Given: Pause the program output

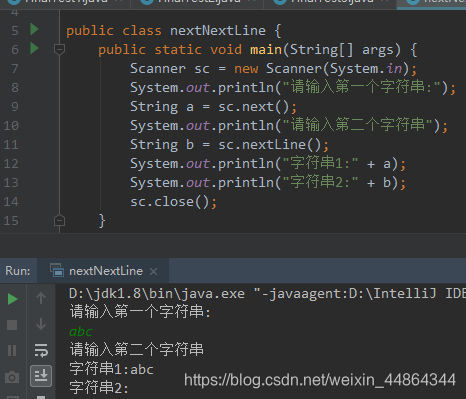Looking at the screenshot, I should click(12, 350).
